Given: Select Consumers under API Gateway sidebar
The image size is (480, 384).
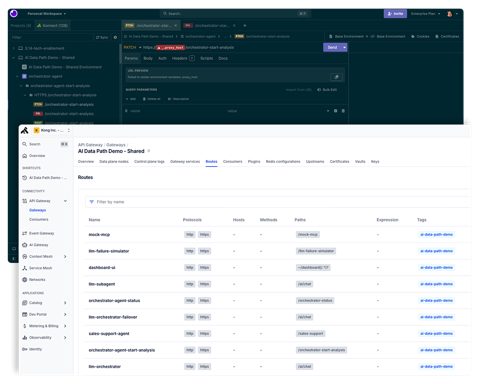Looking at the screenshot, I should (x=39, y=219).
